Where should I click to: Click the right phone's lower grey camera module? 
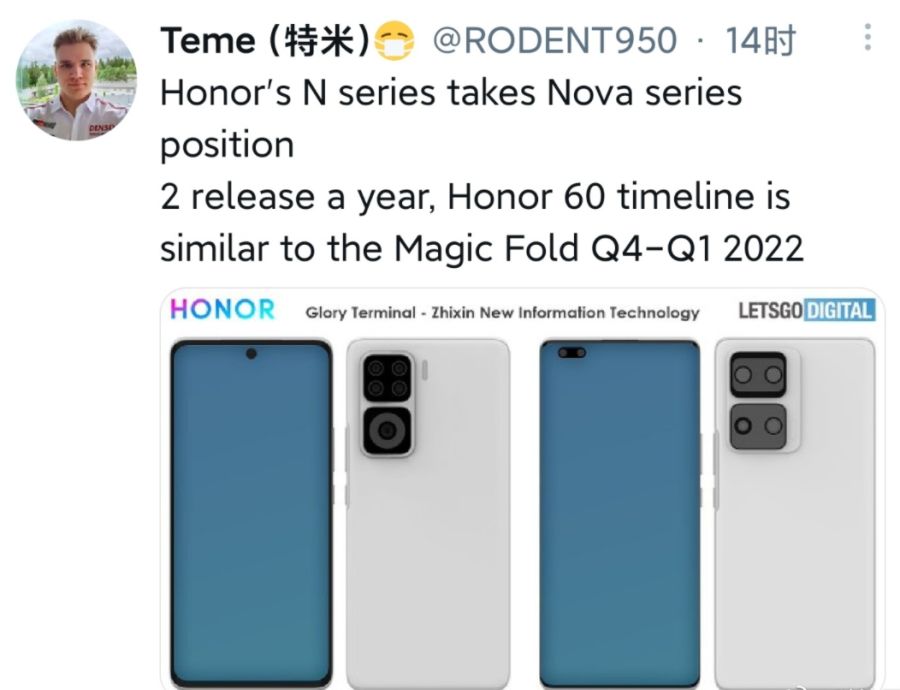[758, 427]
